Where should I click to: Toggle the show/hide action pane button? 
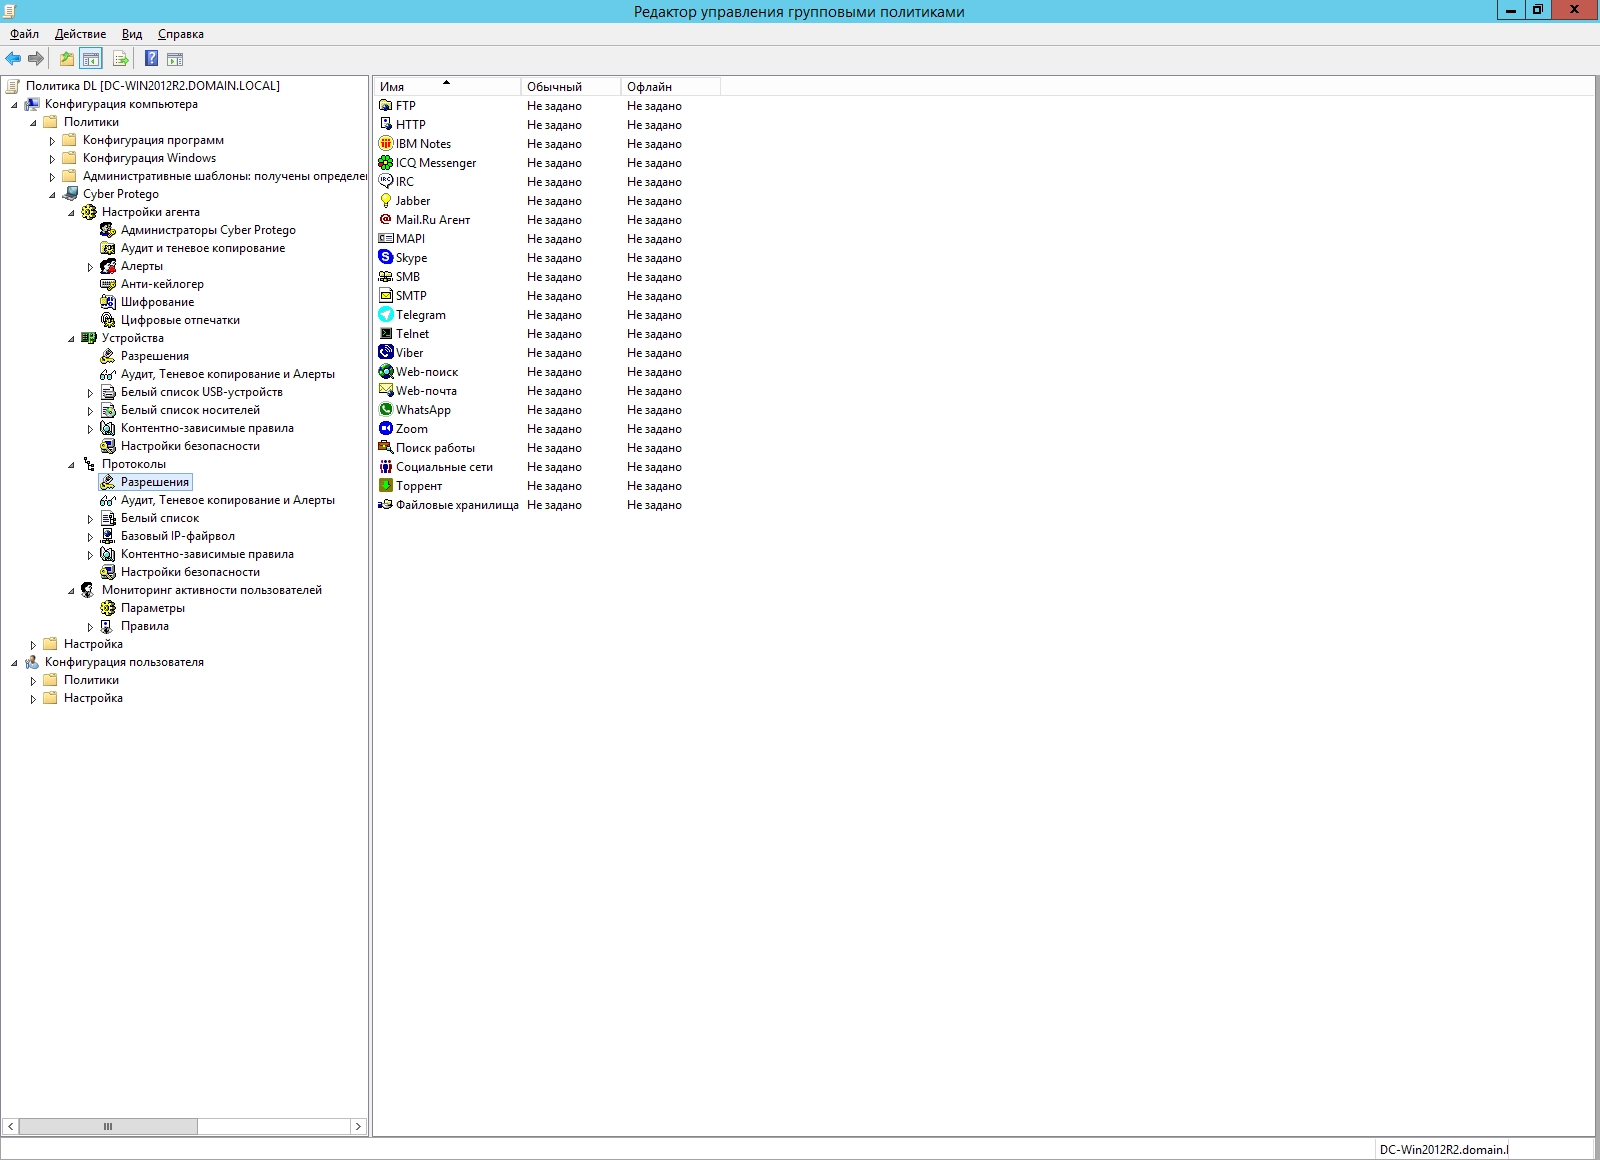(175, 59)
